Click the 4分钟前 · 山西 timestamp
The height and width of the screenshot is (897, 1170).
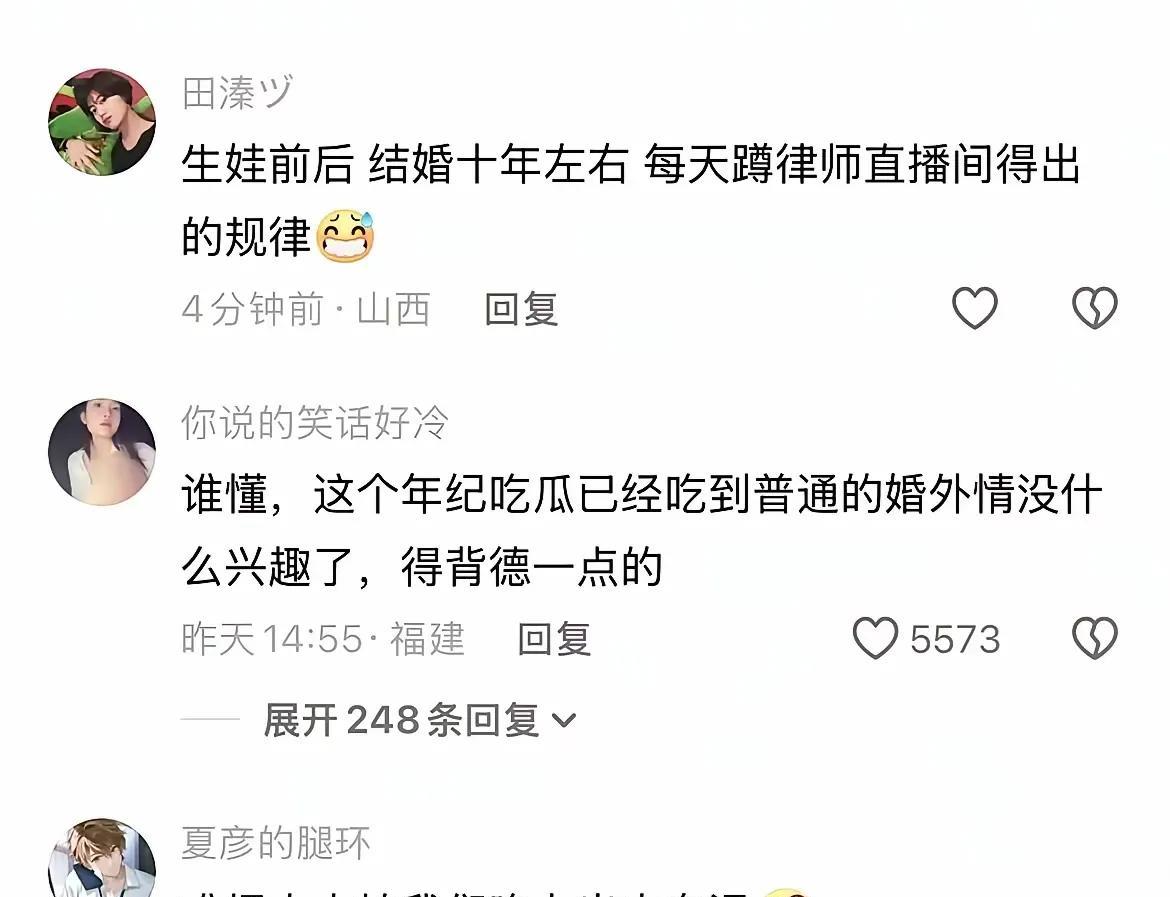point(306,309)
